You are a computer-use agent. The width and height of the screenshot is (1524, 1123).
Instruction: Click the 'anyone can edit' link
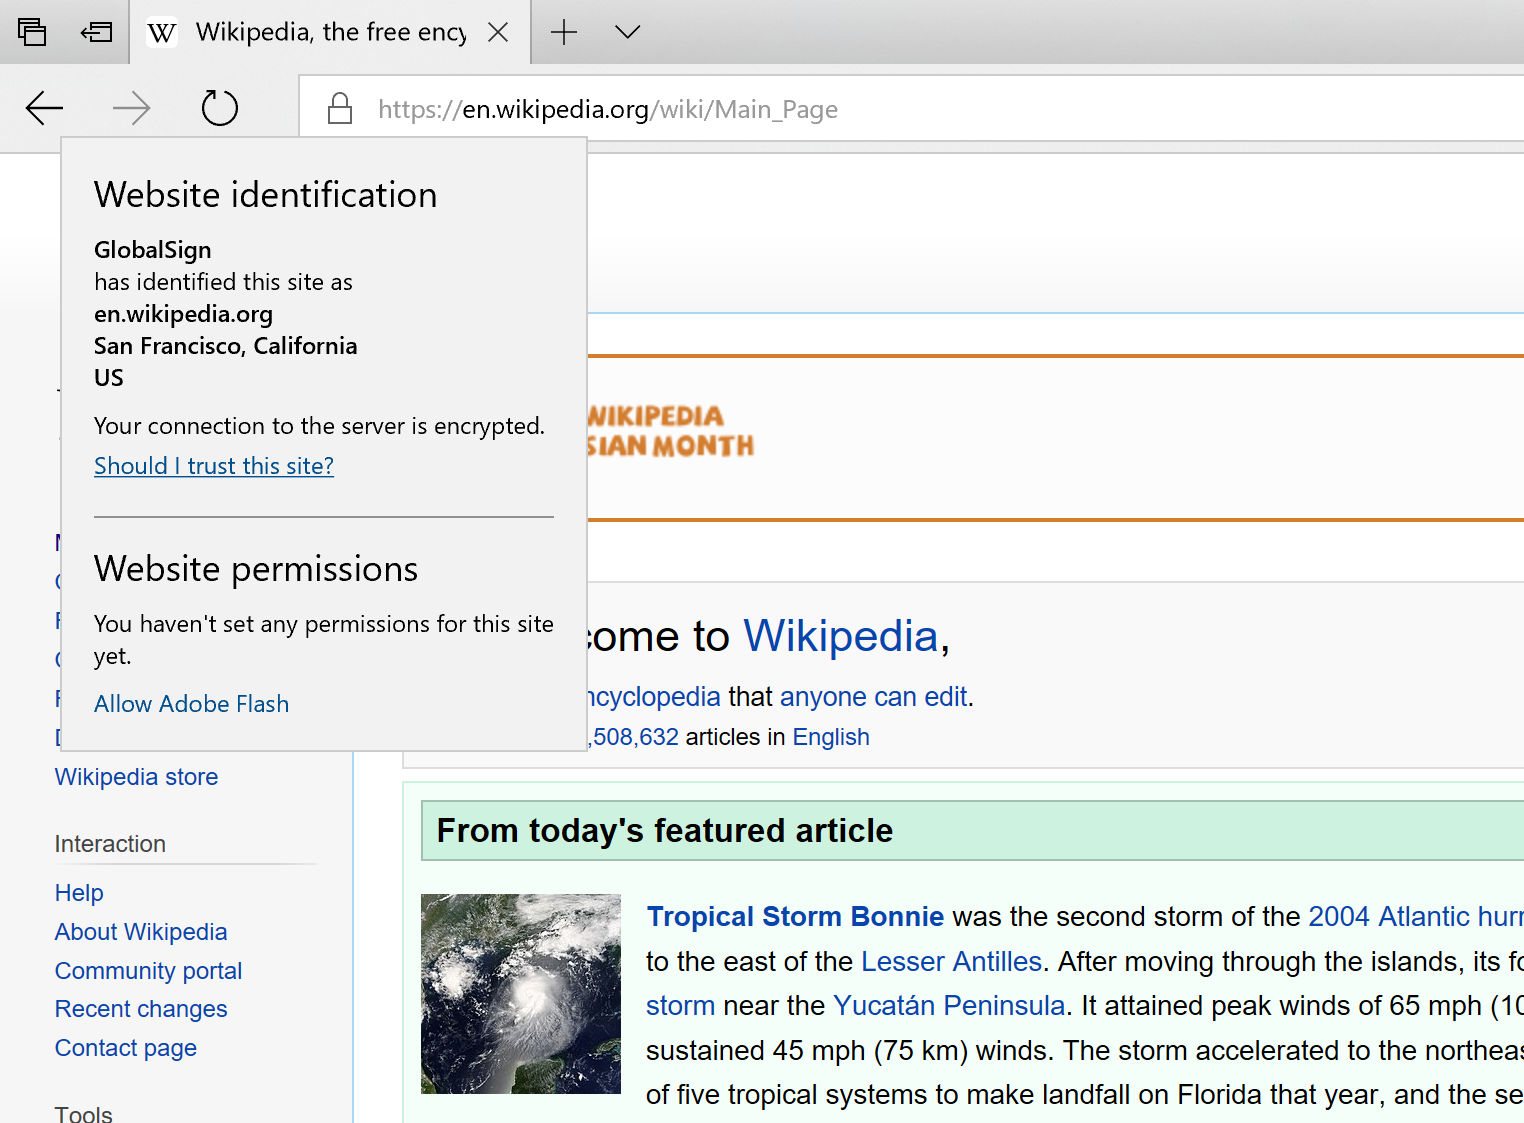[x=873, y=697]
